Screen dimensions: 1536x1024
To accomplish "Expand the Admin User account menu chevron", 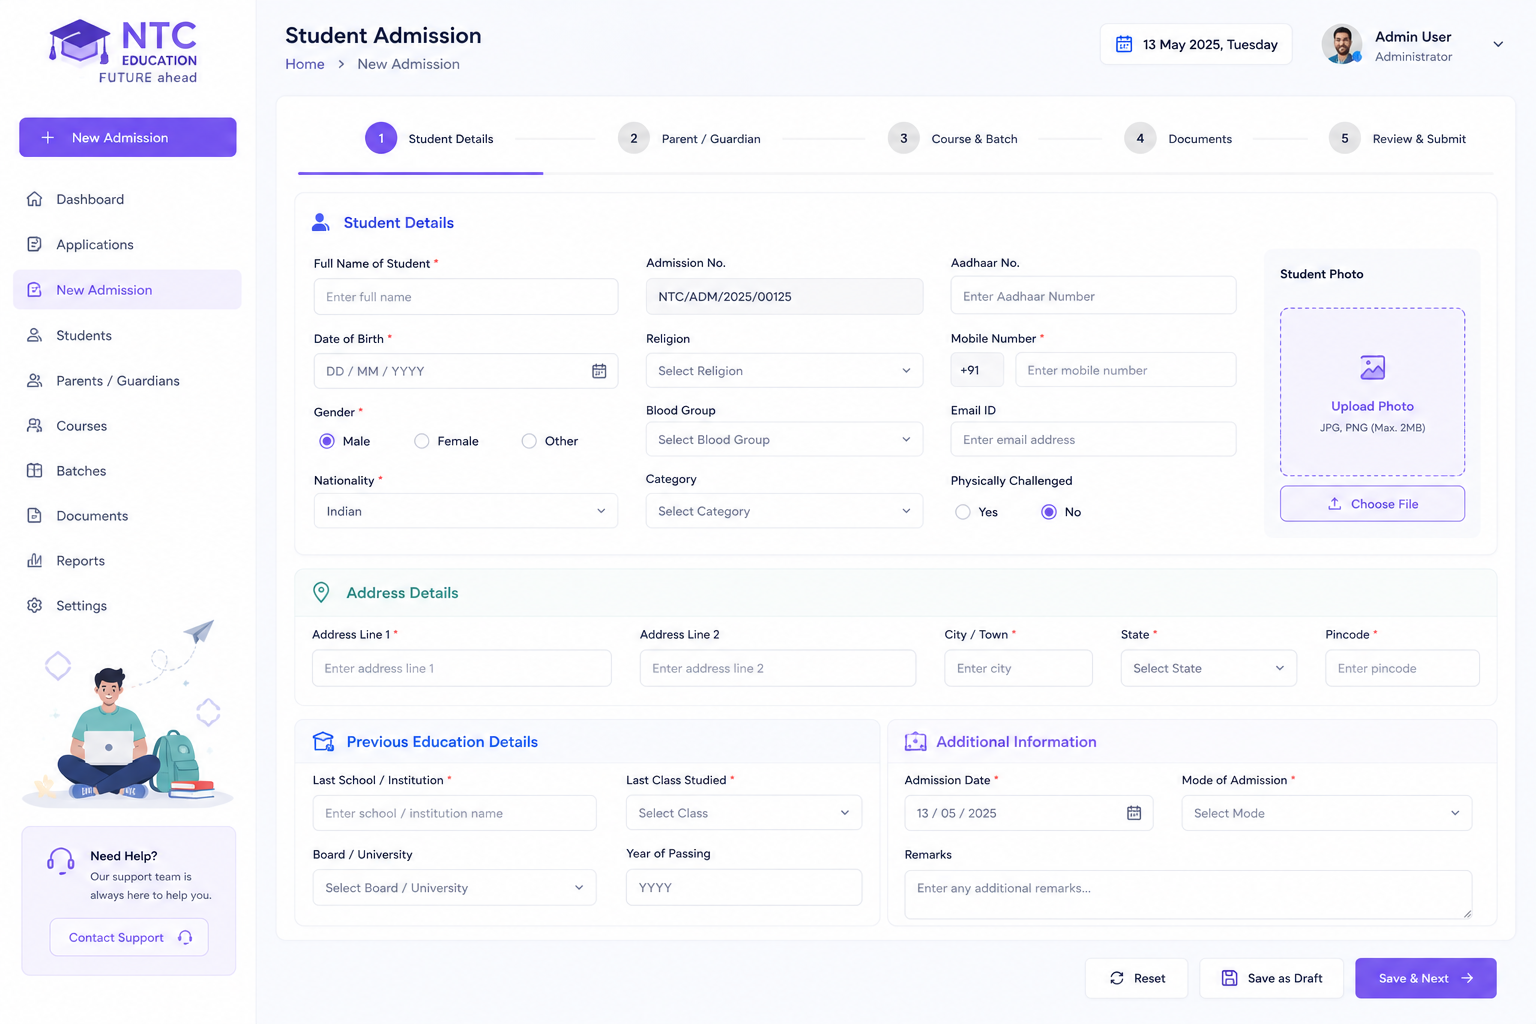I will pos(1498,44).
